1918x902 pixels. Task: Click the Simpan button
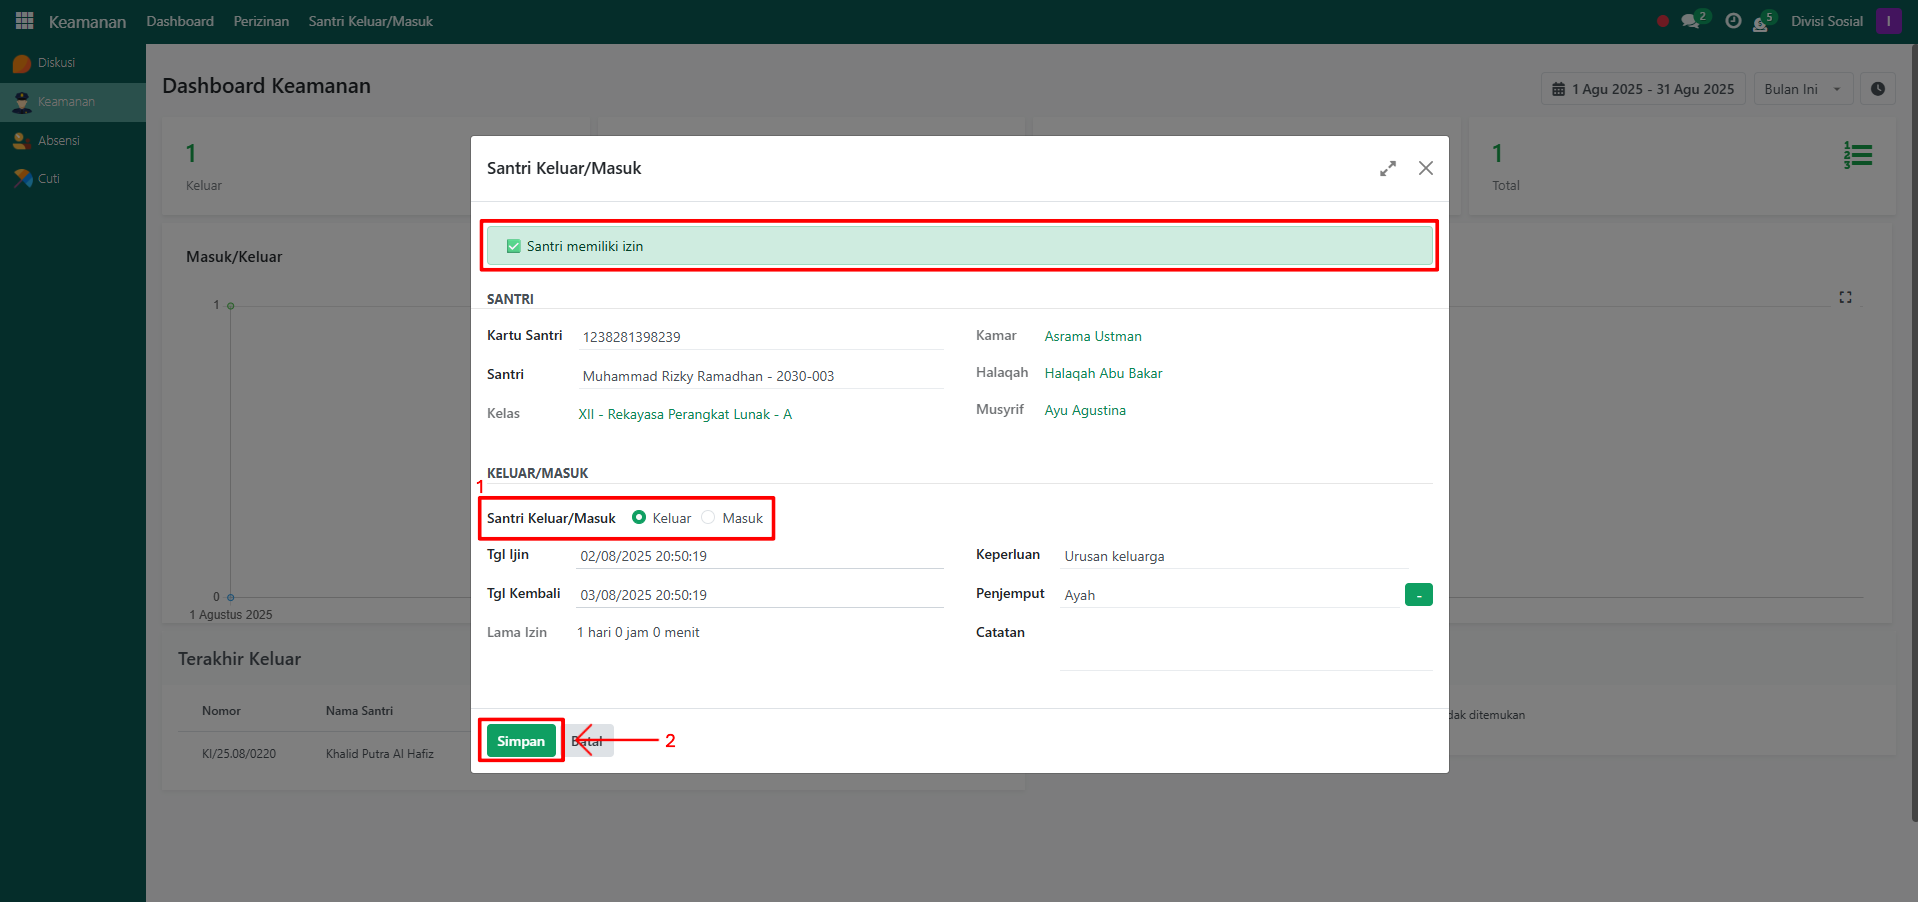pyautogui.click(x=521, y=741)
